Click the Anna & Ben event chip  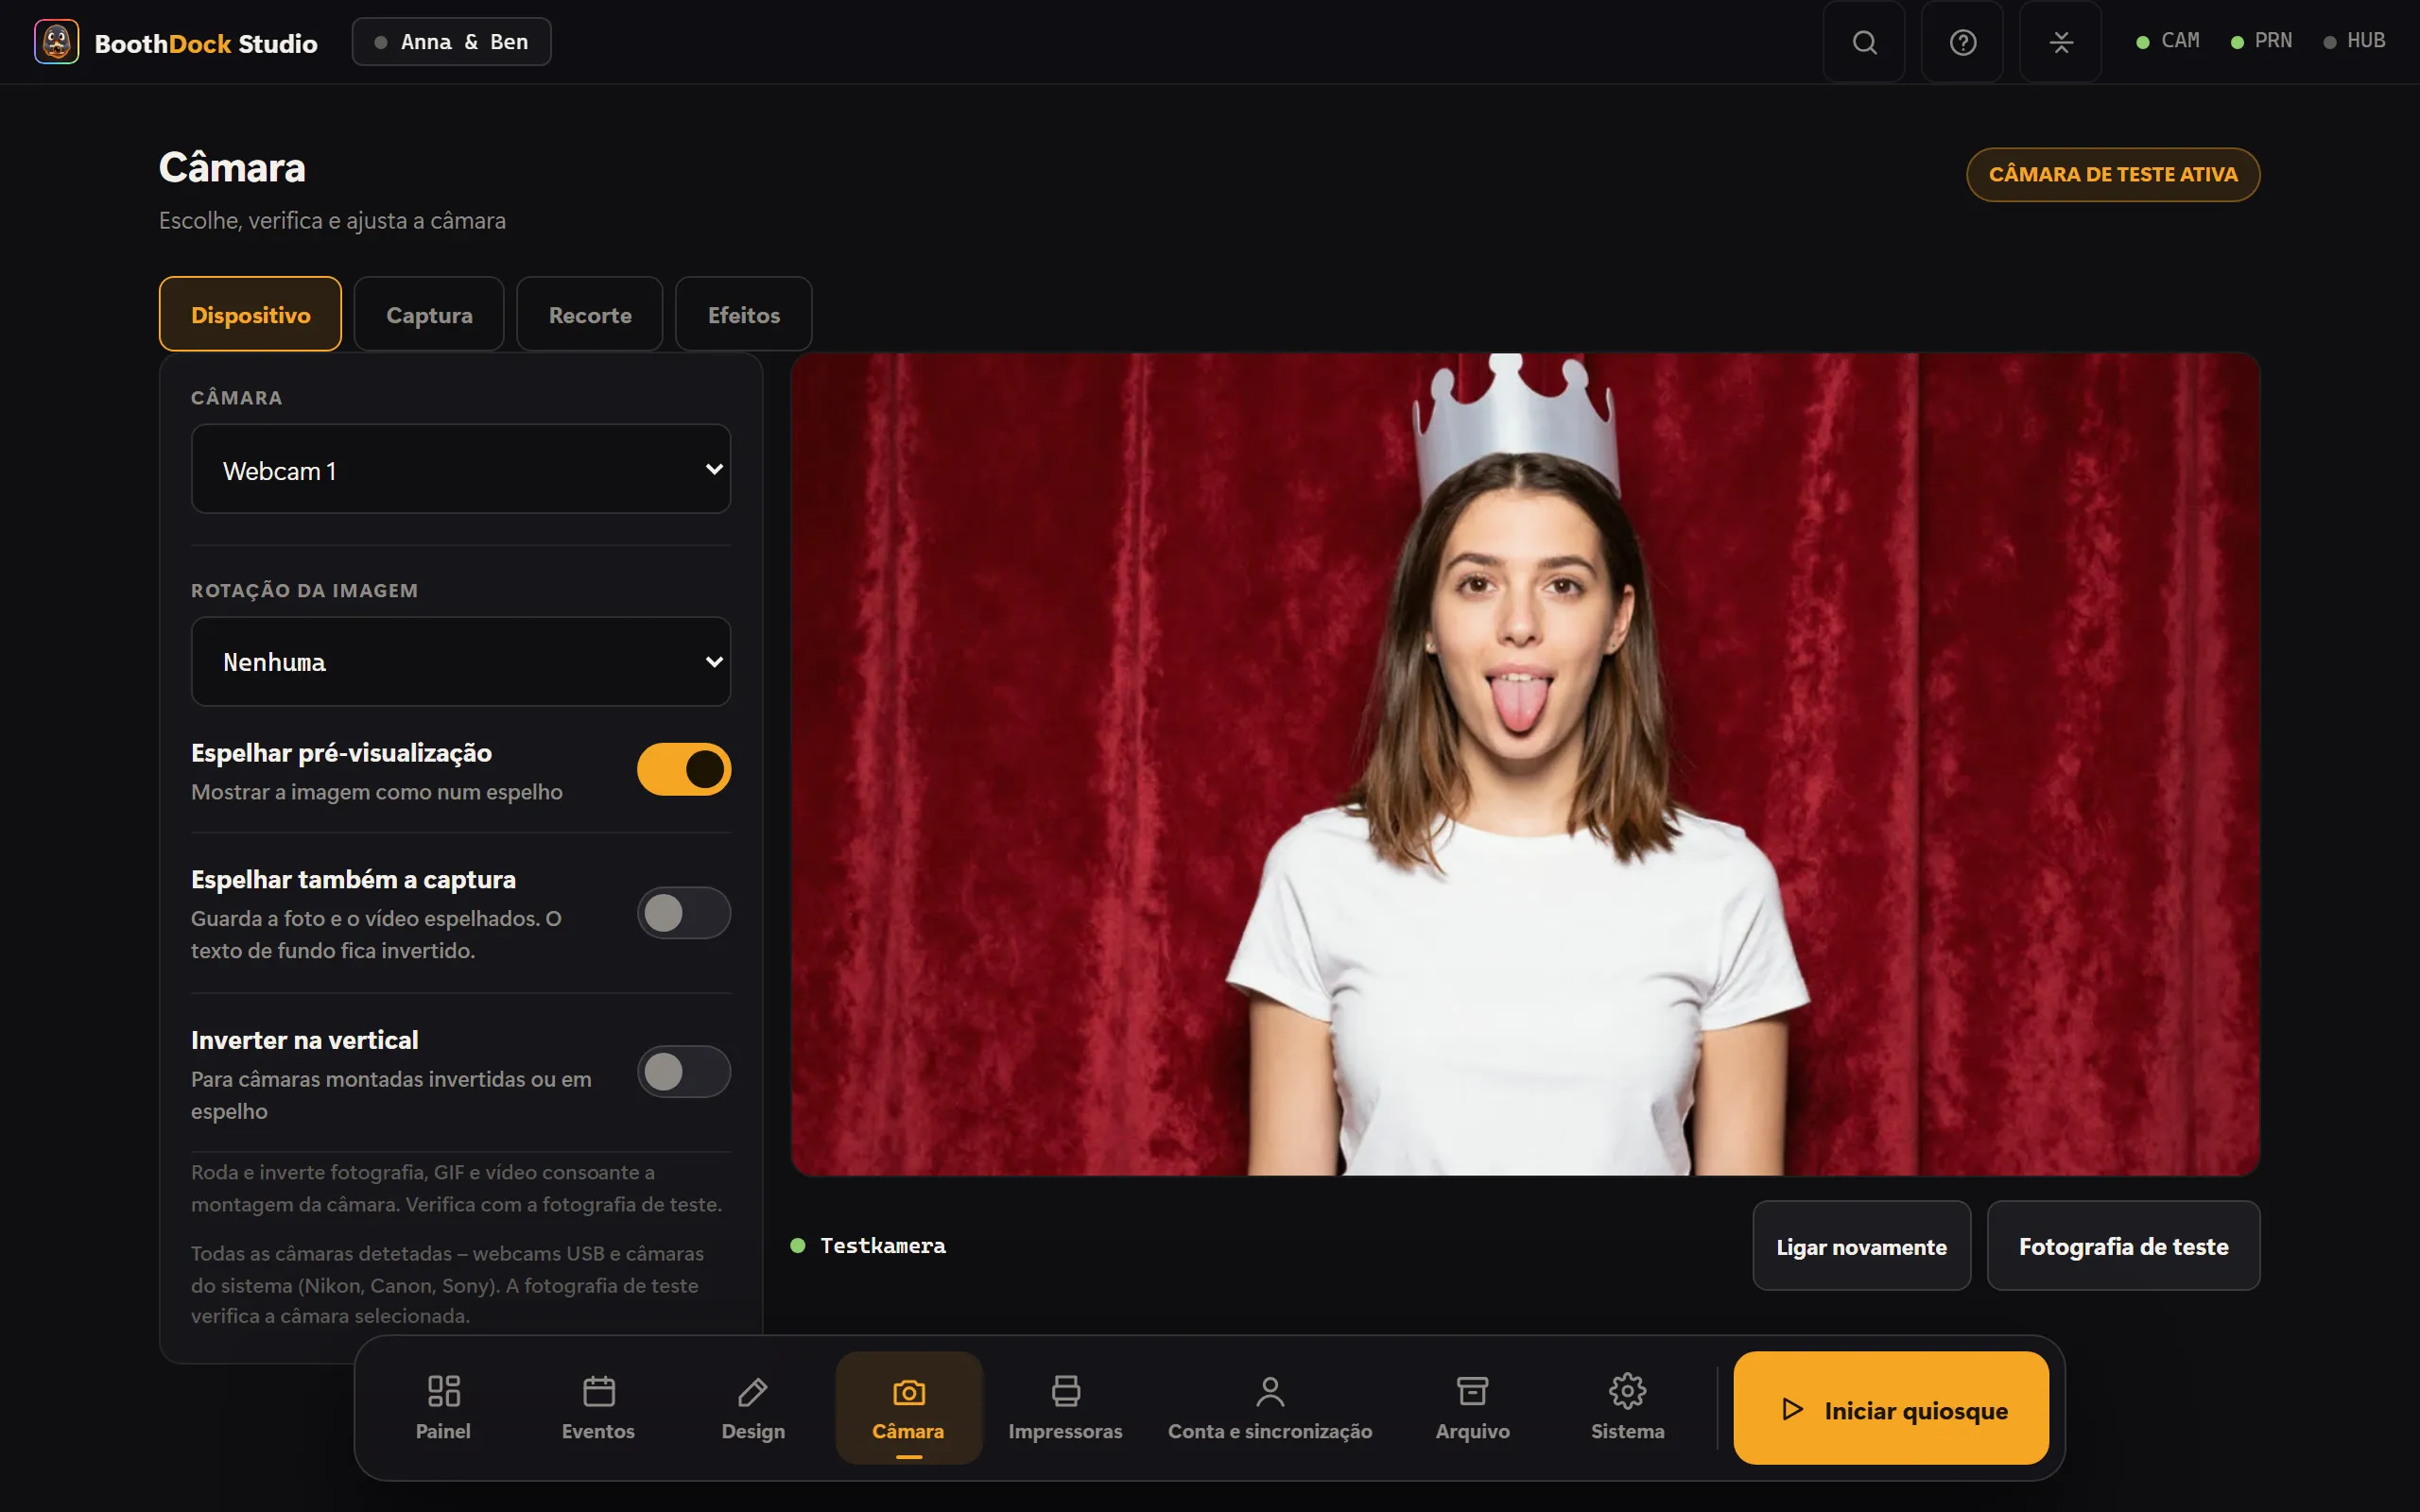click(451, 42)
